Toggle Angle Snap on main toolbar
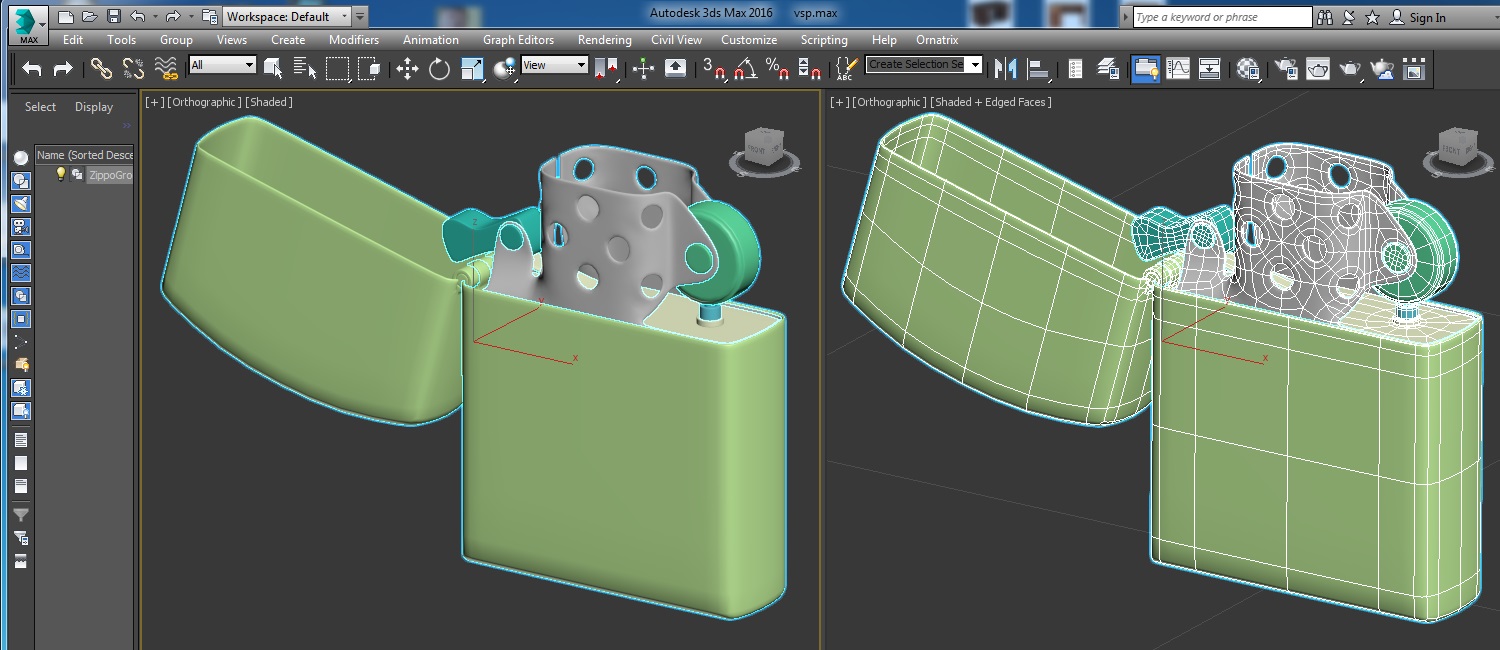The height and width of the screenshot is (650, 1500). pos(745,68)
